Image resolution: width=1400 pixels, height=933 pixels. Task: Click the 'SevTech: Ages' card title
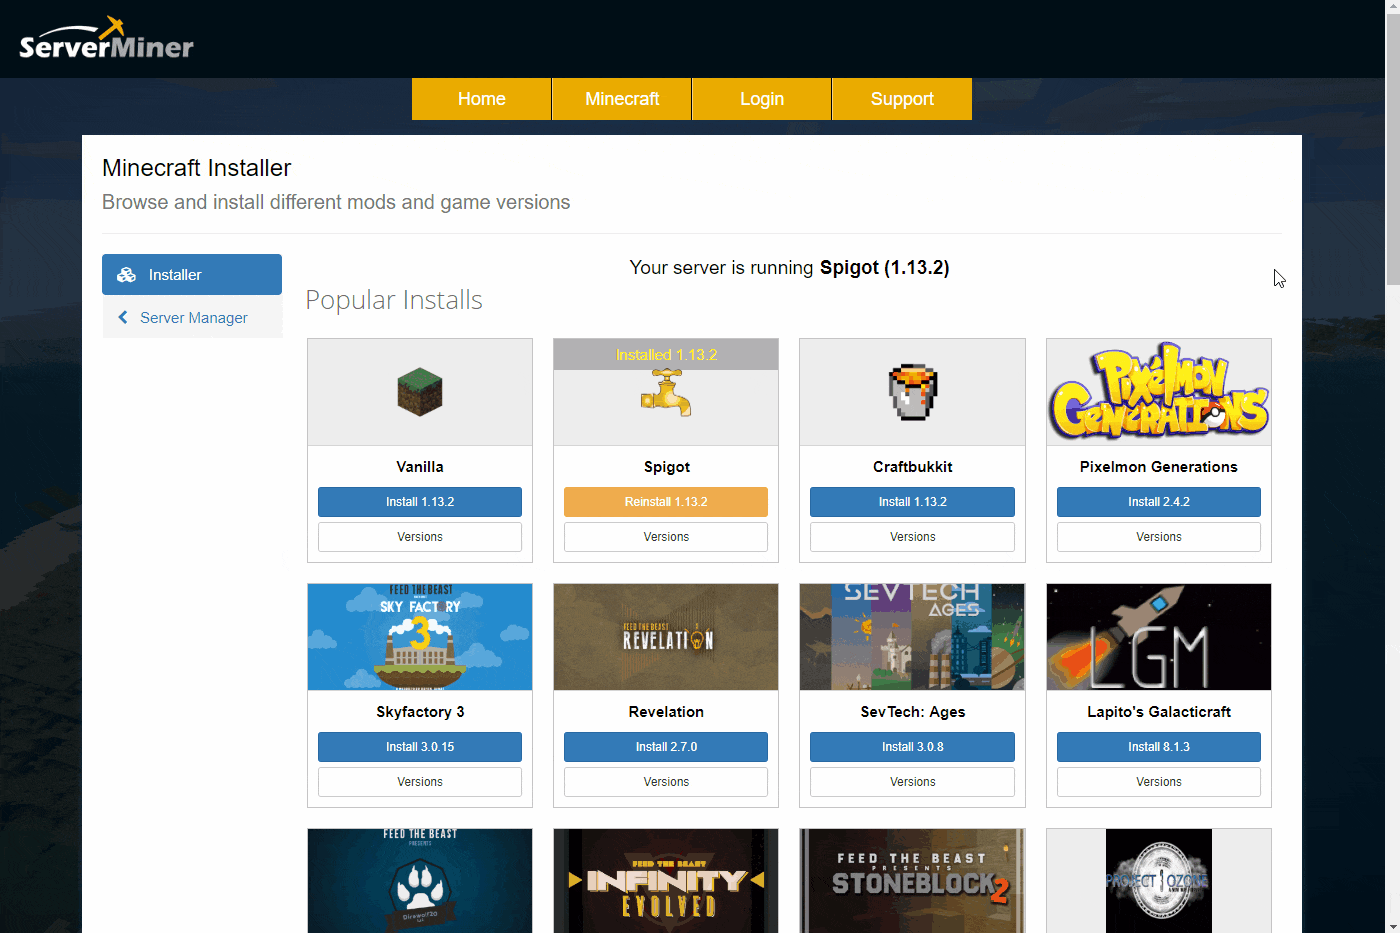pos(913,712)
